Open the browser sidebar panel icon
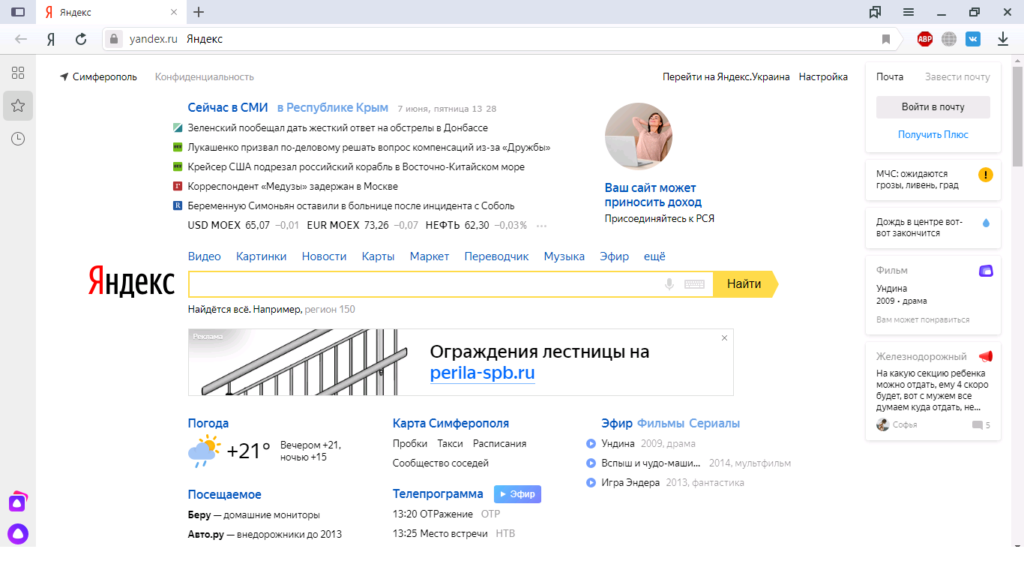 [18, 12]
